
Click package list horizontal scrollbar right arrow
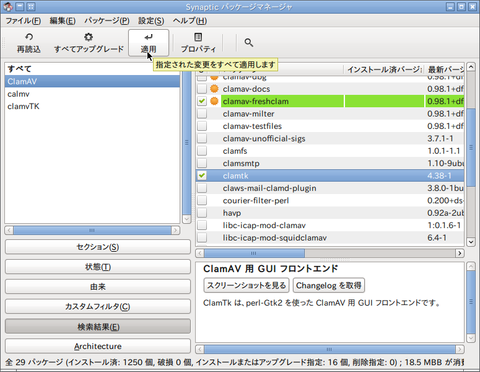(x=460, y=253)
